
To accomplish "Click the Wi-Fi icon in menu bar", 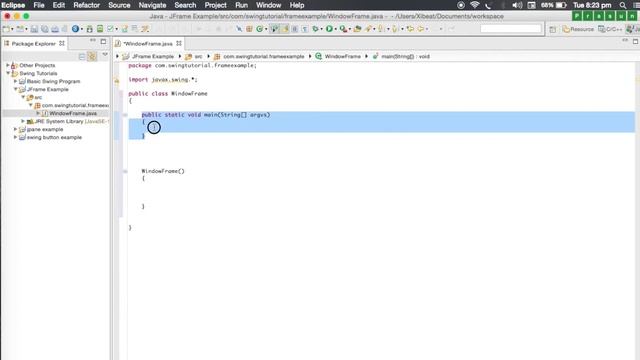I will point(474,5).
